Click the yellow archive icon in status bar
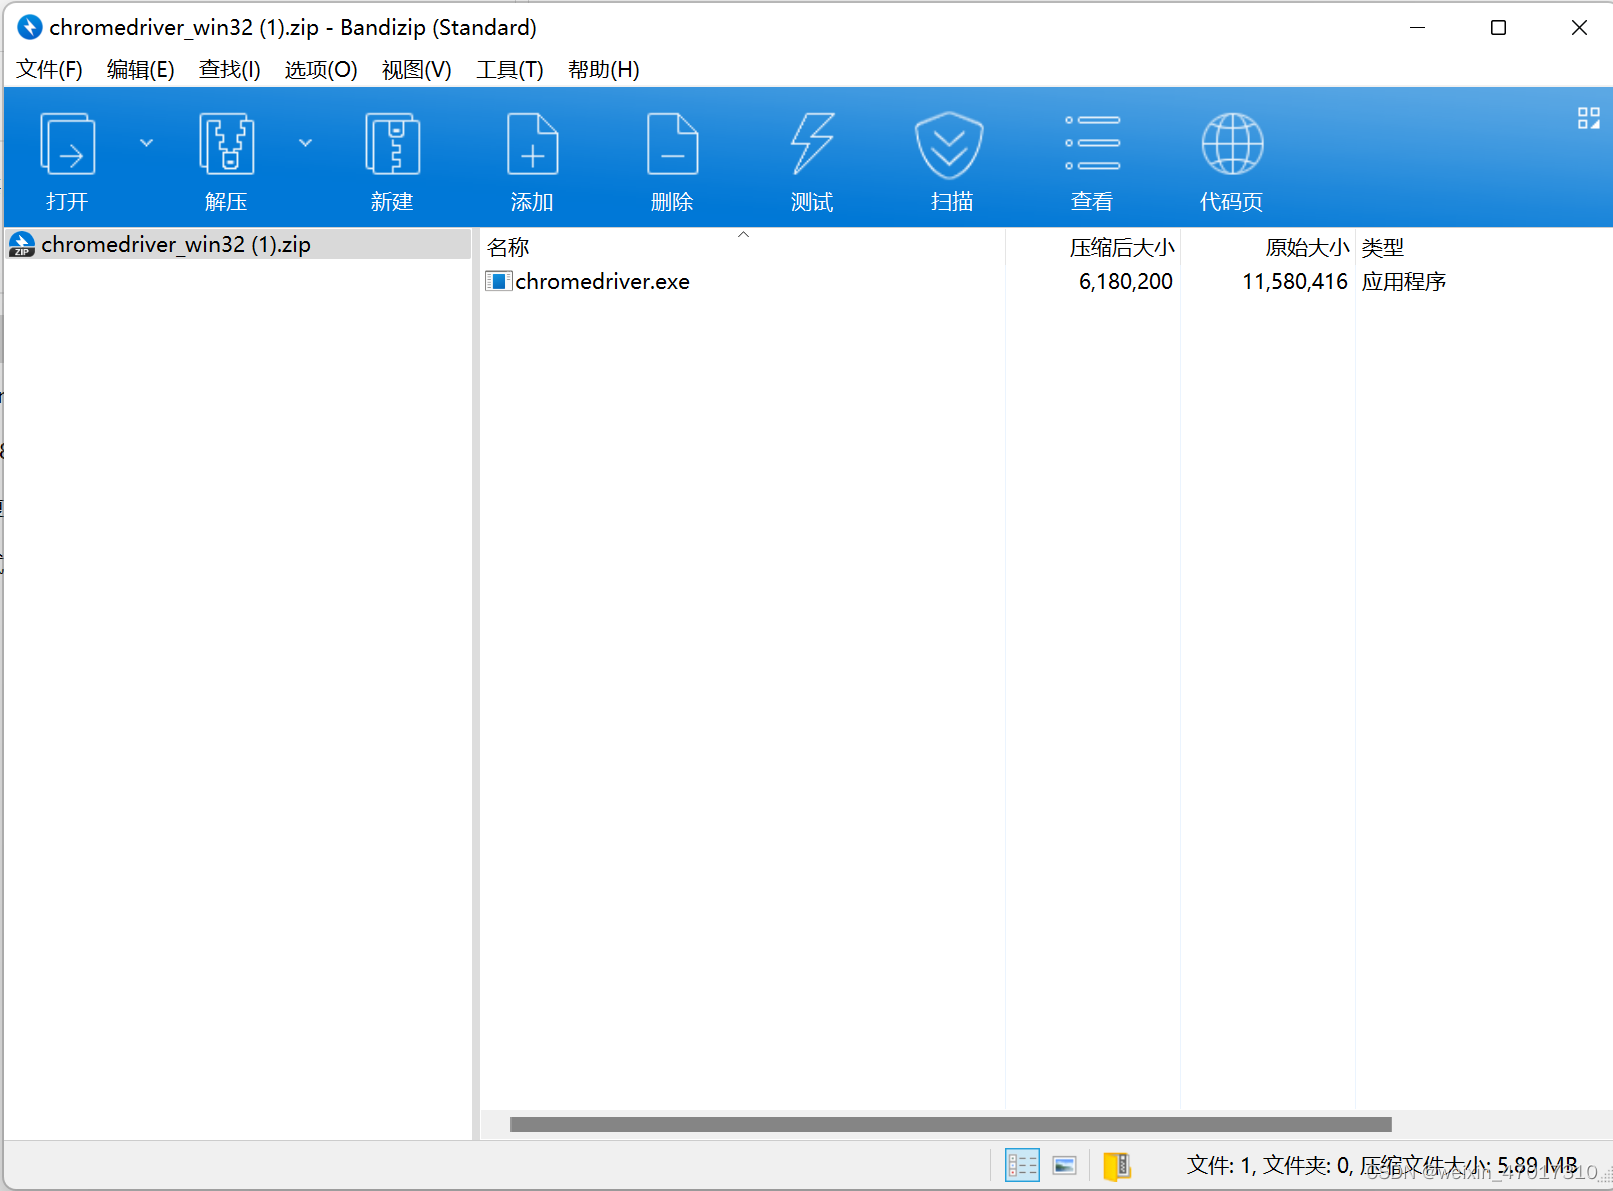This screenshot has width=1613, height=1191. pos(1117,1165)
